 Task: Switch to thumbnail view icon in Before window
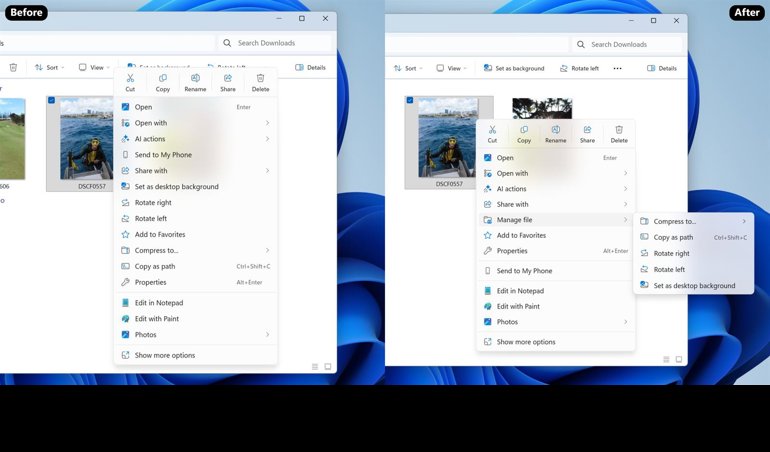click(327, 366)
